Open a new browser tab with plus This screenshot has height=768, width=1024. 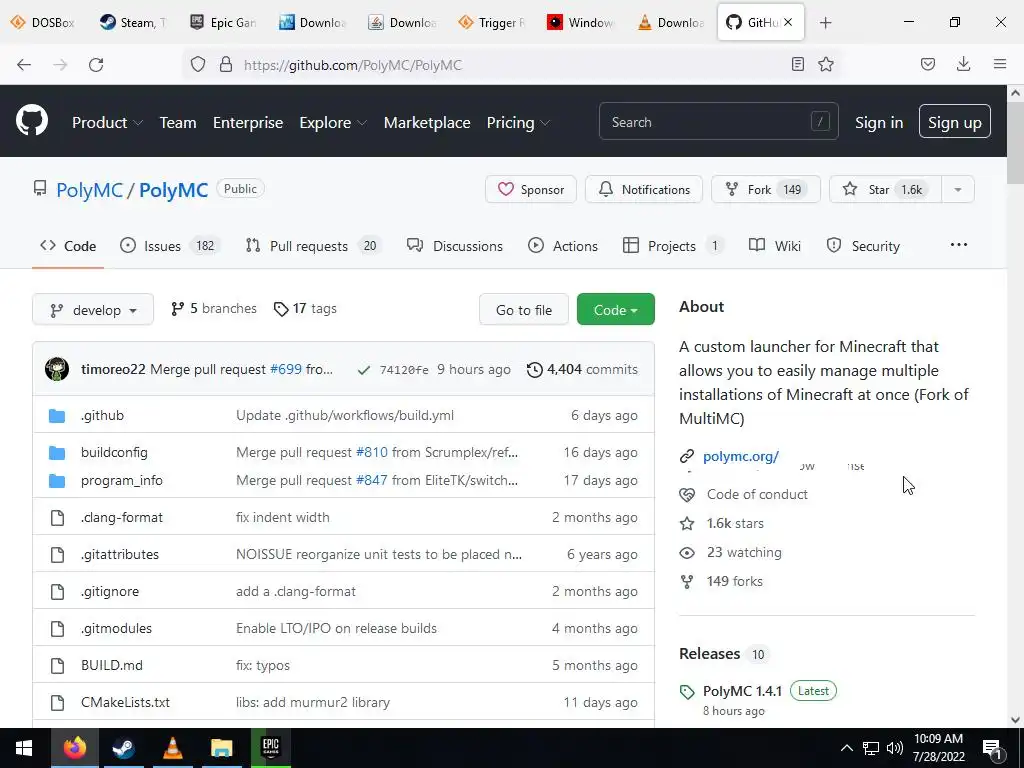click(825, 23)
